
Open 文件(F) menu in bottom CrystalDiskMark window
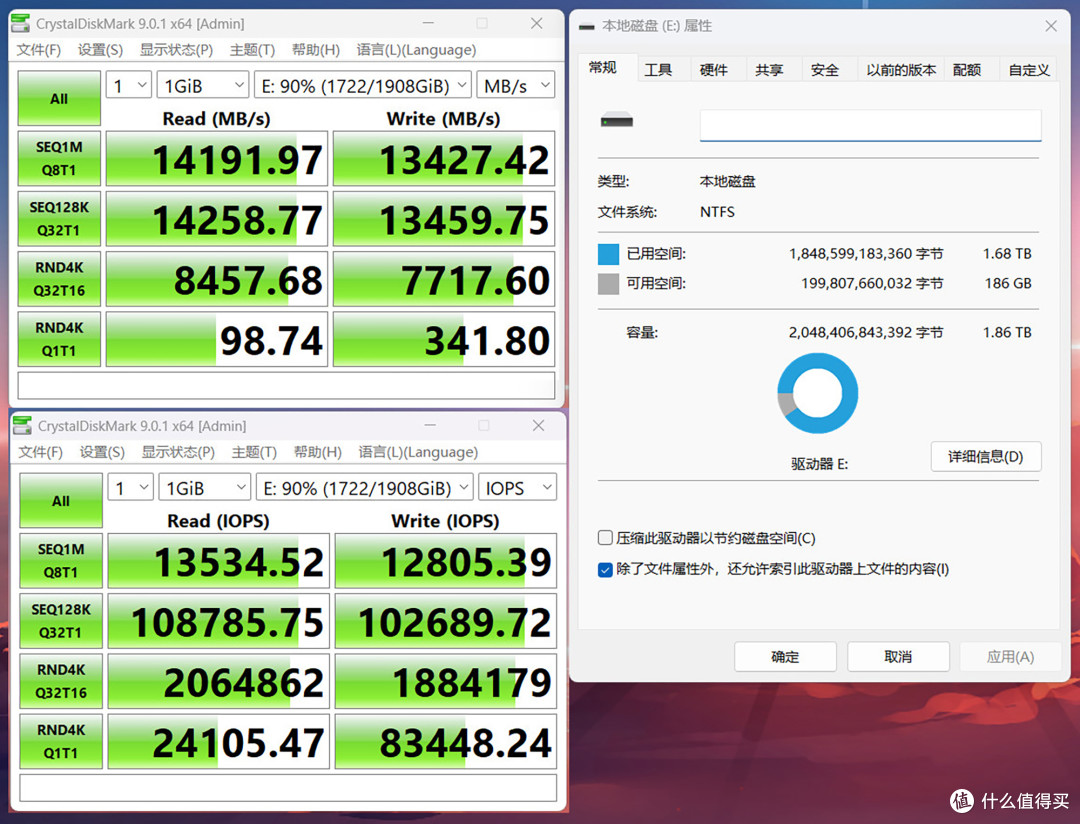point(40,452)
